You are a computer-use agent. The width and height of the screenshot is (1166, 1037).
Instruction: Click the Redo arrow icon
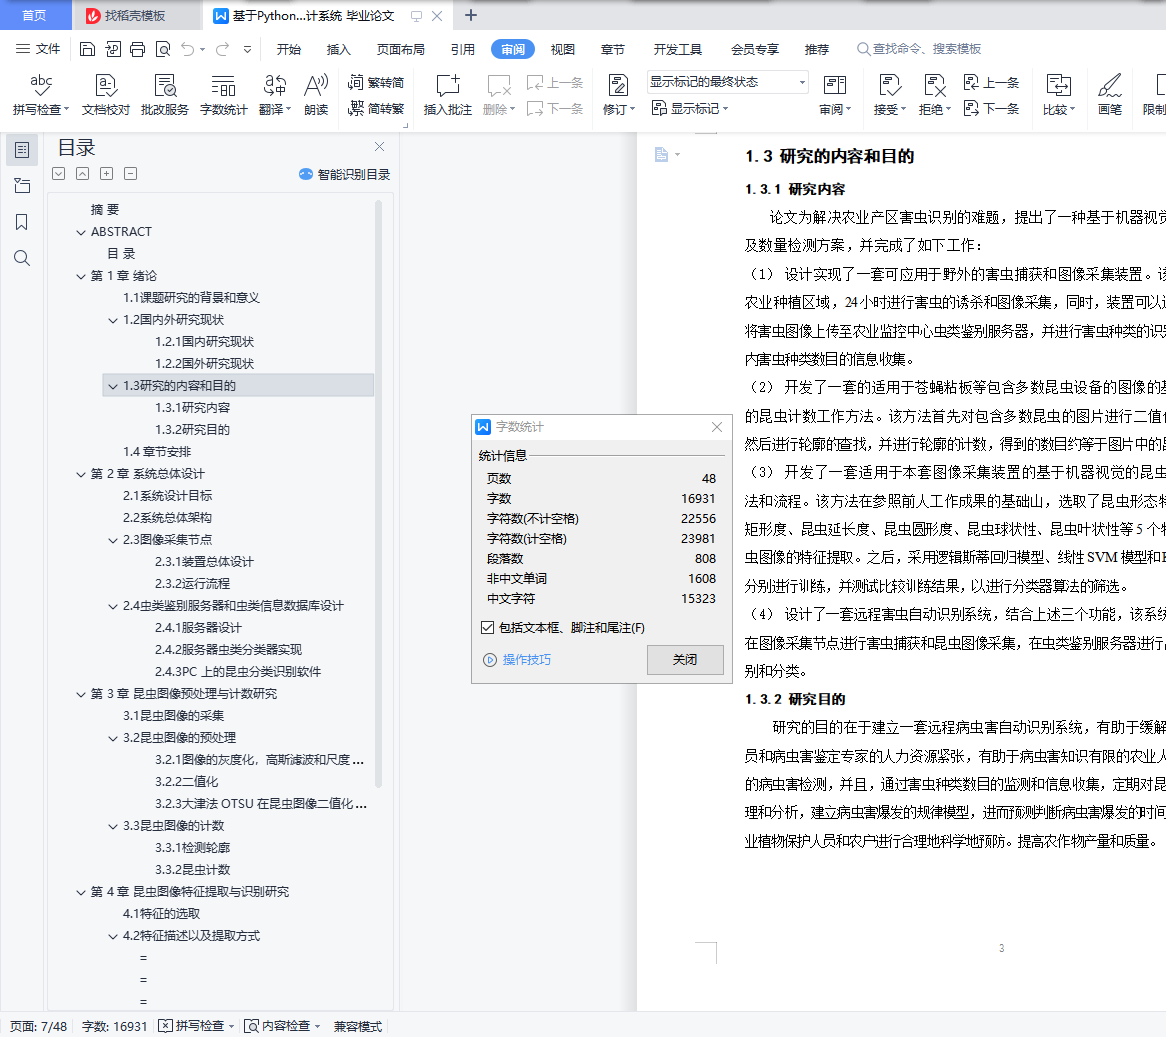(222, 49)
